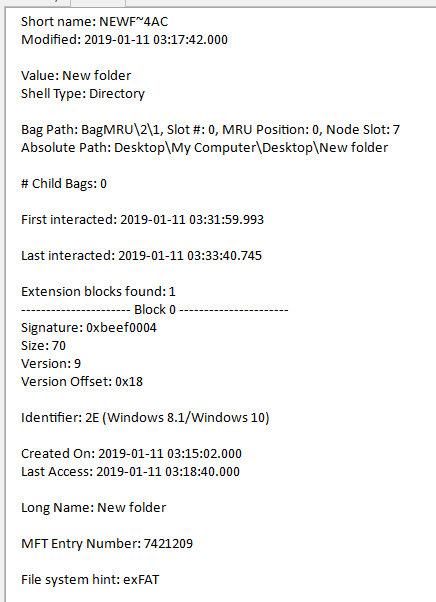Click the Size: 70 line

tap(43, 346)
